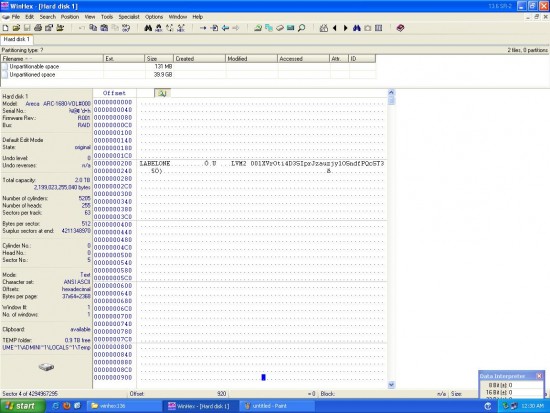Screen dimensions: 550x413
Task: Click the Open Folder toolbar icon
Action: click(60, 28)
